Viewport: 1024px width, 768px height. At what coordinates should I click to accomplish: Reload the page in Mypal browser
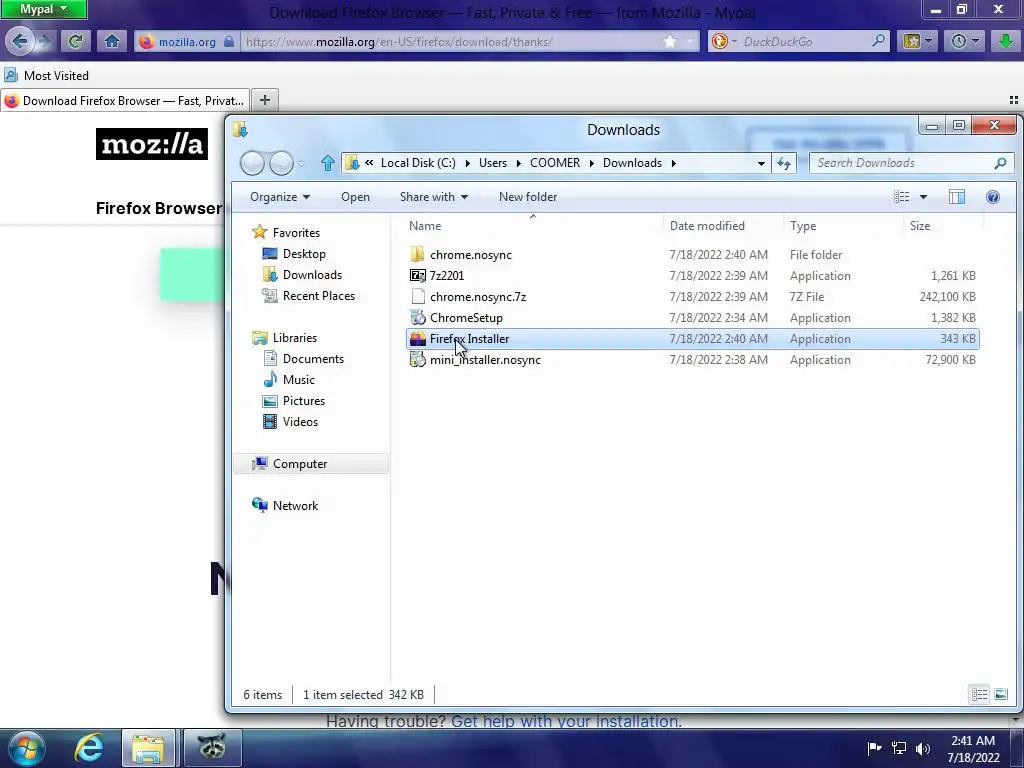[75, 41]
